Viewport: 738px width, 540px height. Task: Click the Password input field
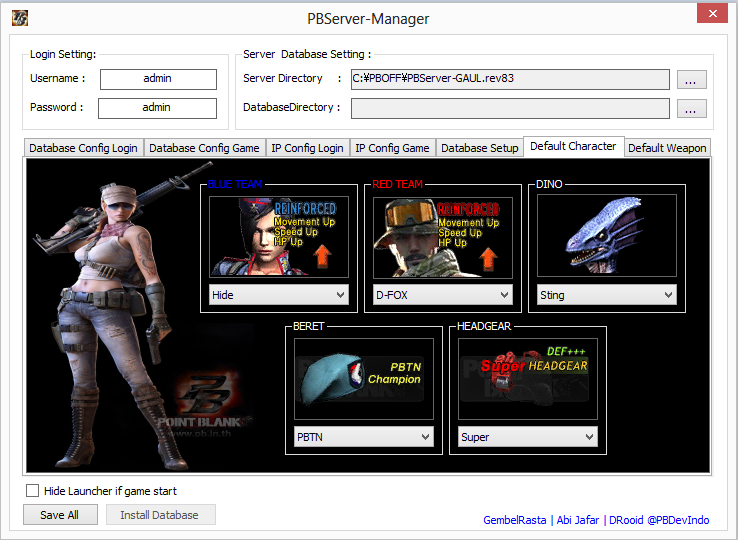157,108
